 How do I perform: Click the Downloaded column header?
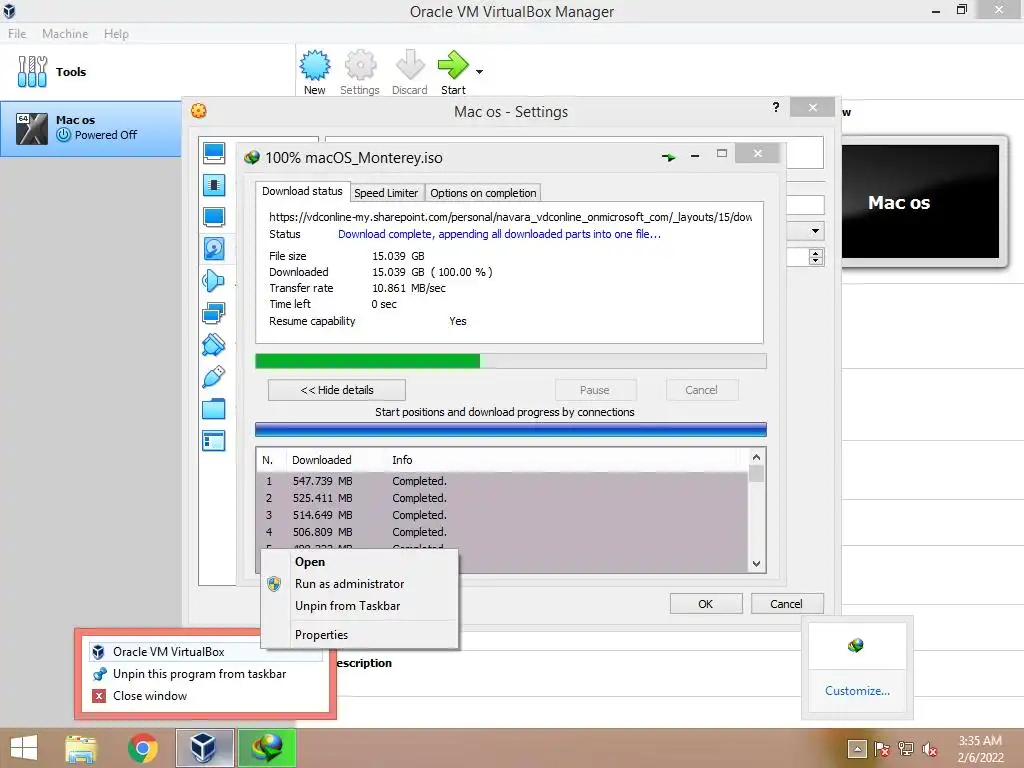pos(322,460)
